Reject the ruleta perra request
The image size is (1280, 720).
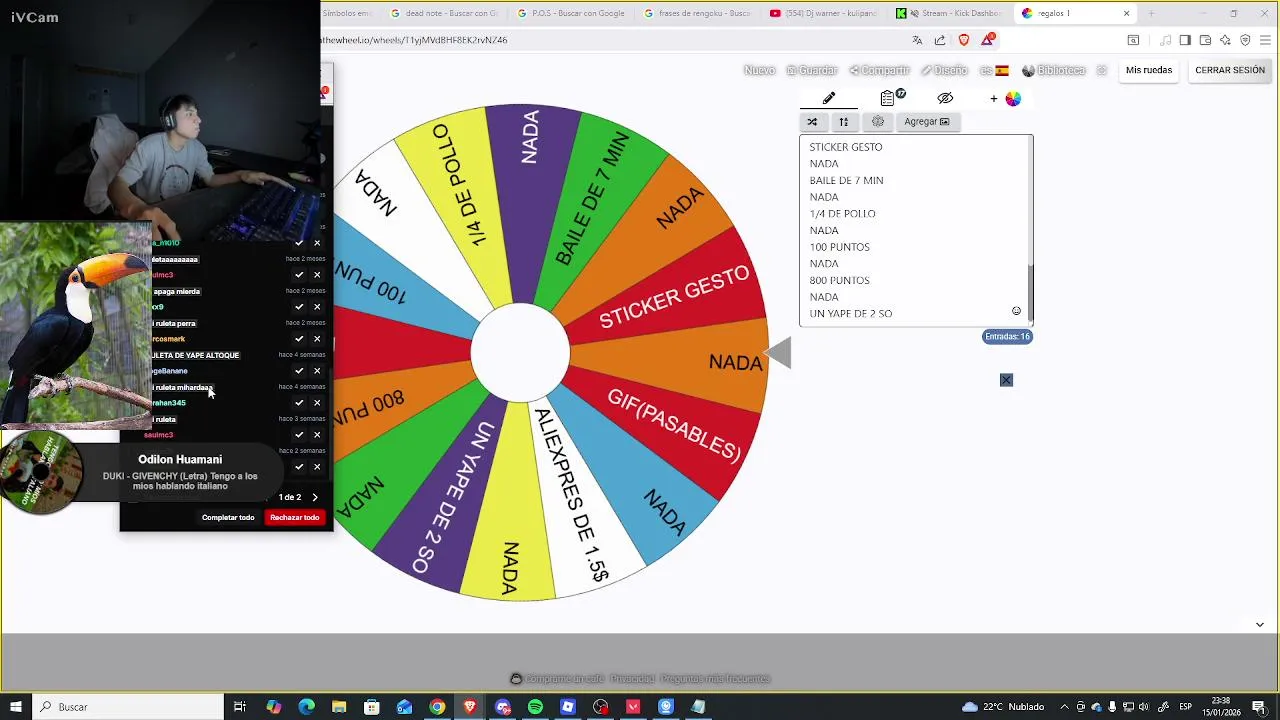click(317, 339)
